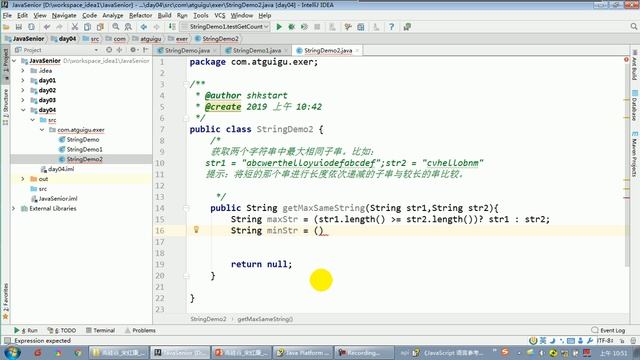Start debugging with the bug icon
This screenshot has width=640, height=360.
tap(291, 27)
